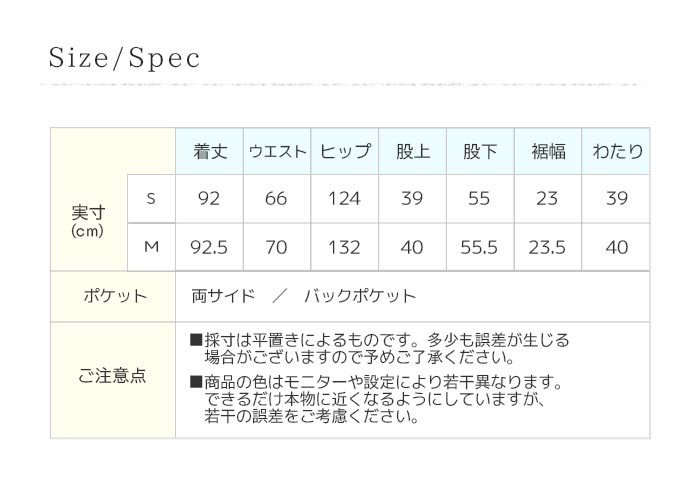Select the ご注意点 row label
The image size is (700, 498).
112,375
